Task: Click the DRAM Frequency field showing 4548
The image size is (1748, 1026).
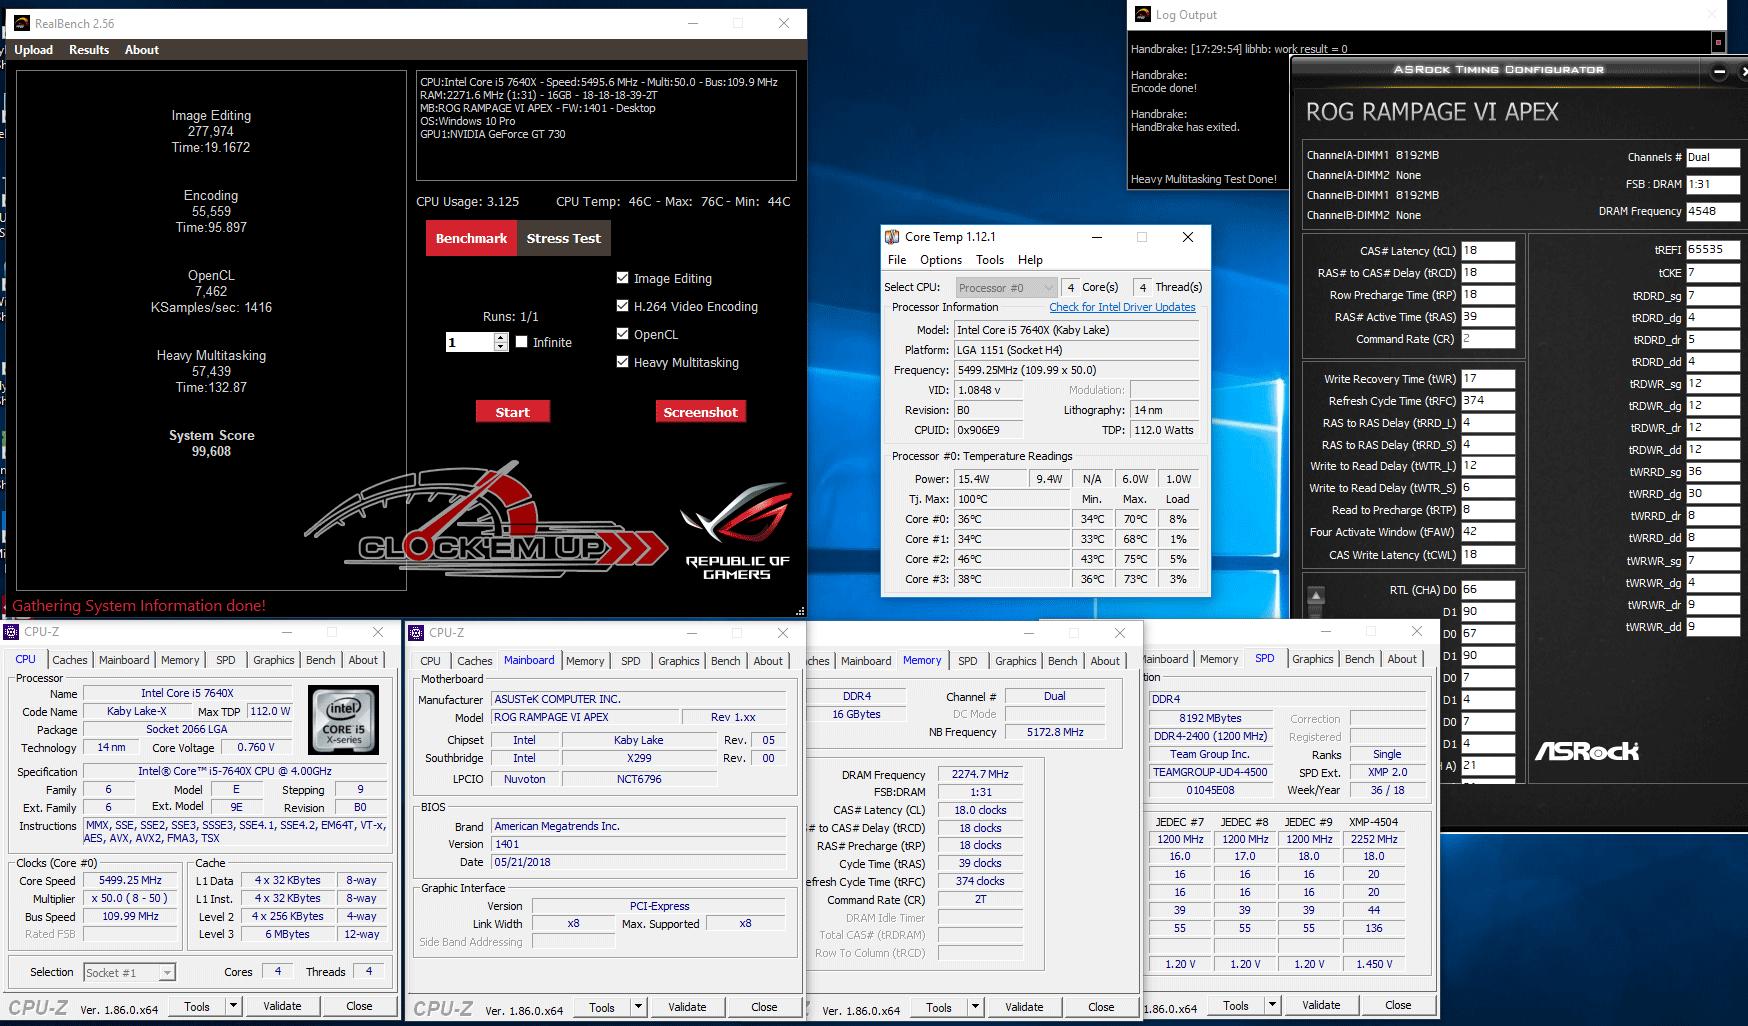Action: [1712, 211]
